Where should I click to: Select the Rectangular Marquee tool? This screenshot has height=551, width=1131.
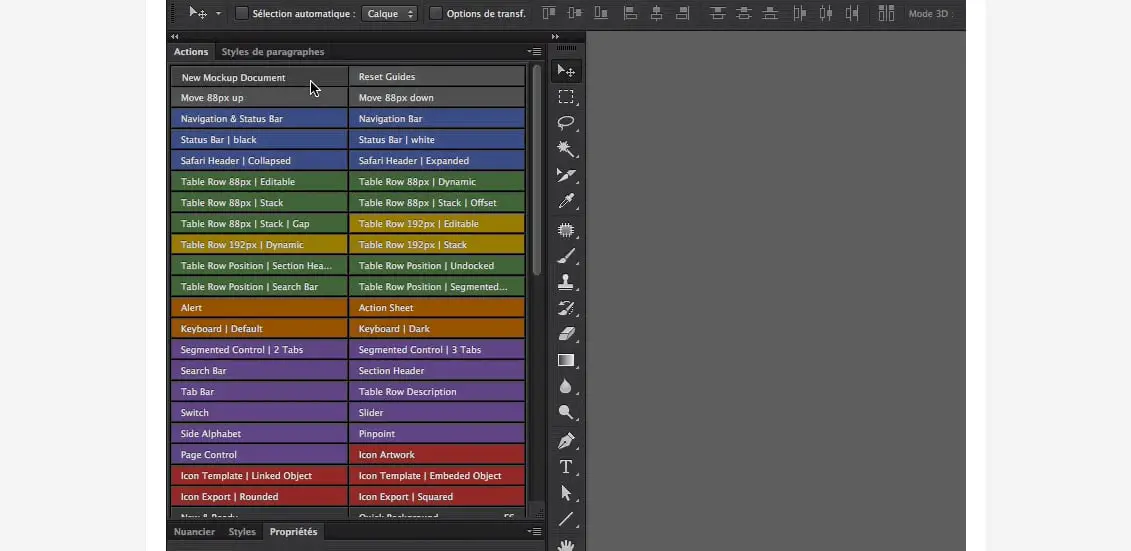[566, 97]
